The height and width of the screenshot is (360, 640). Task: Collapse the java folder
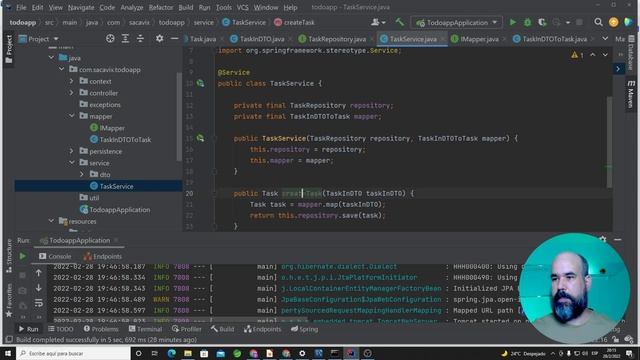point(51,58)
